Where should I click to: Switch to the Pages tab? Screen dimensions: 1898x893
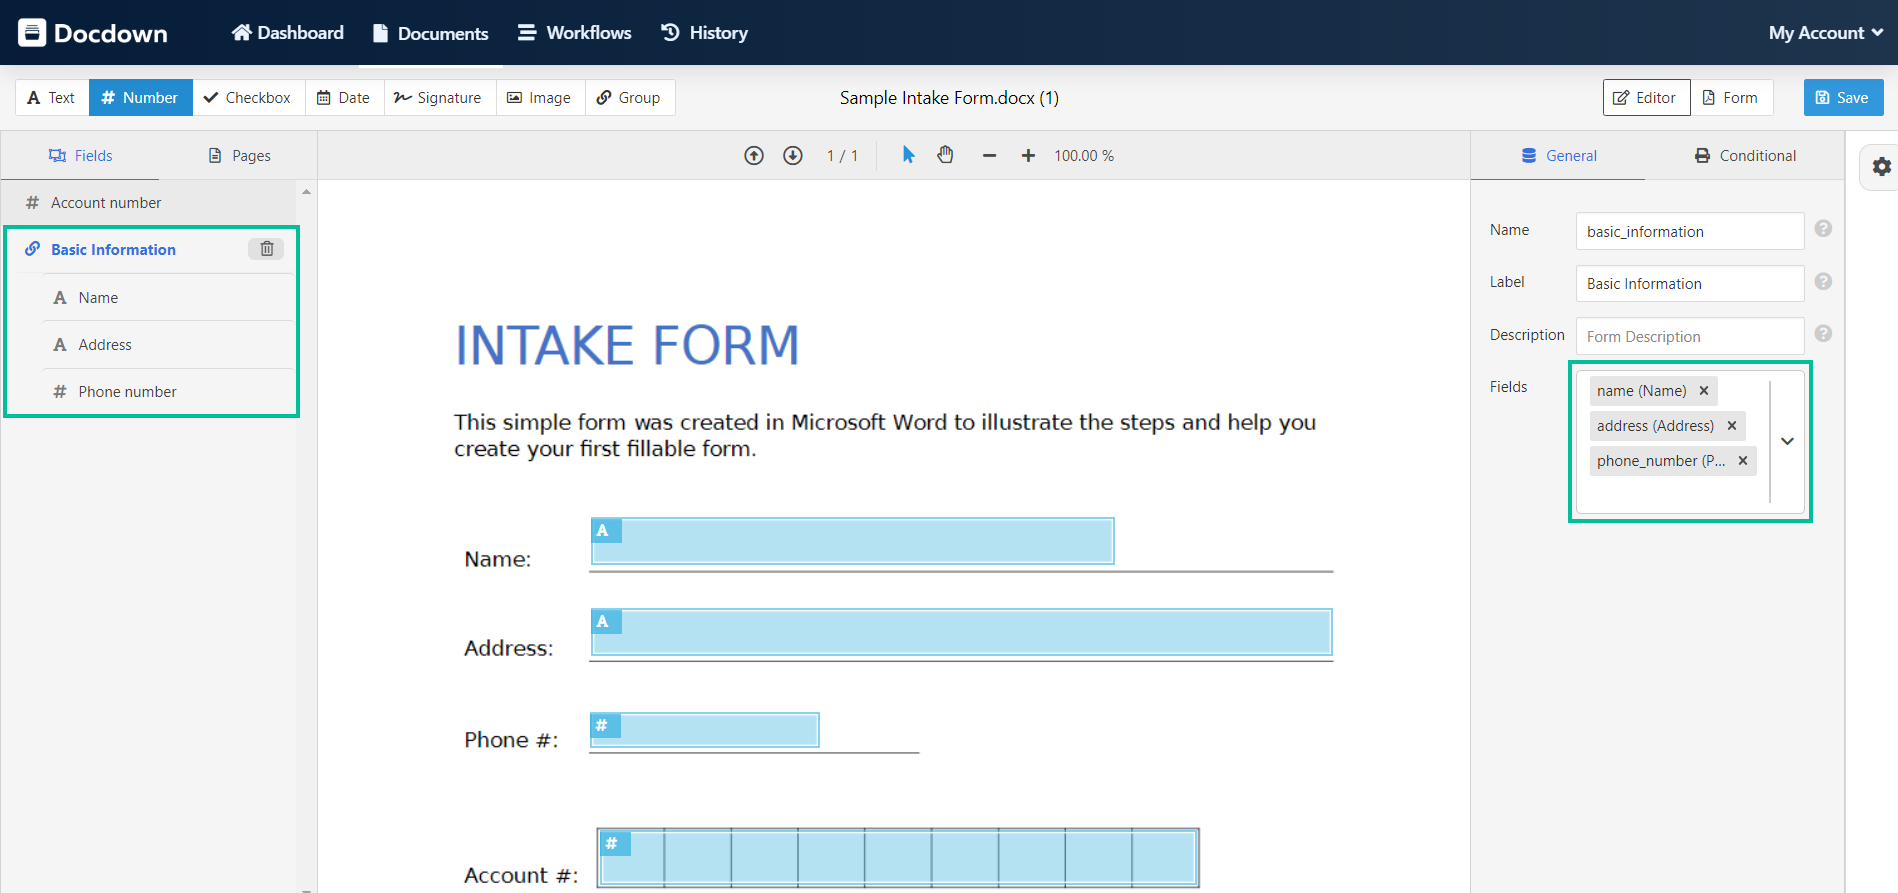(239, 156)
